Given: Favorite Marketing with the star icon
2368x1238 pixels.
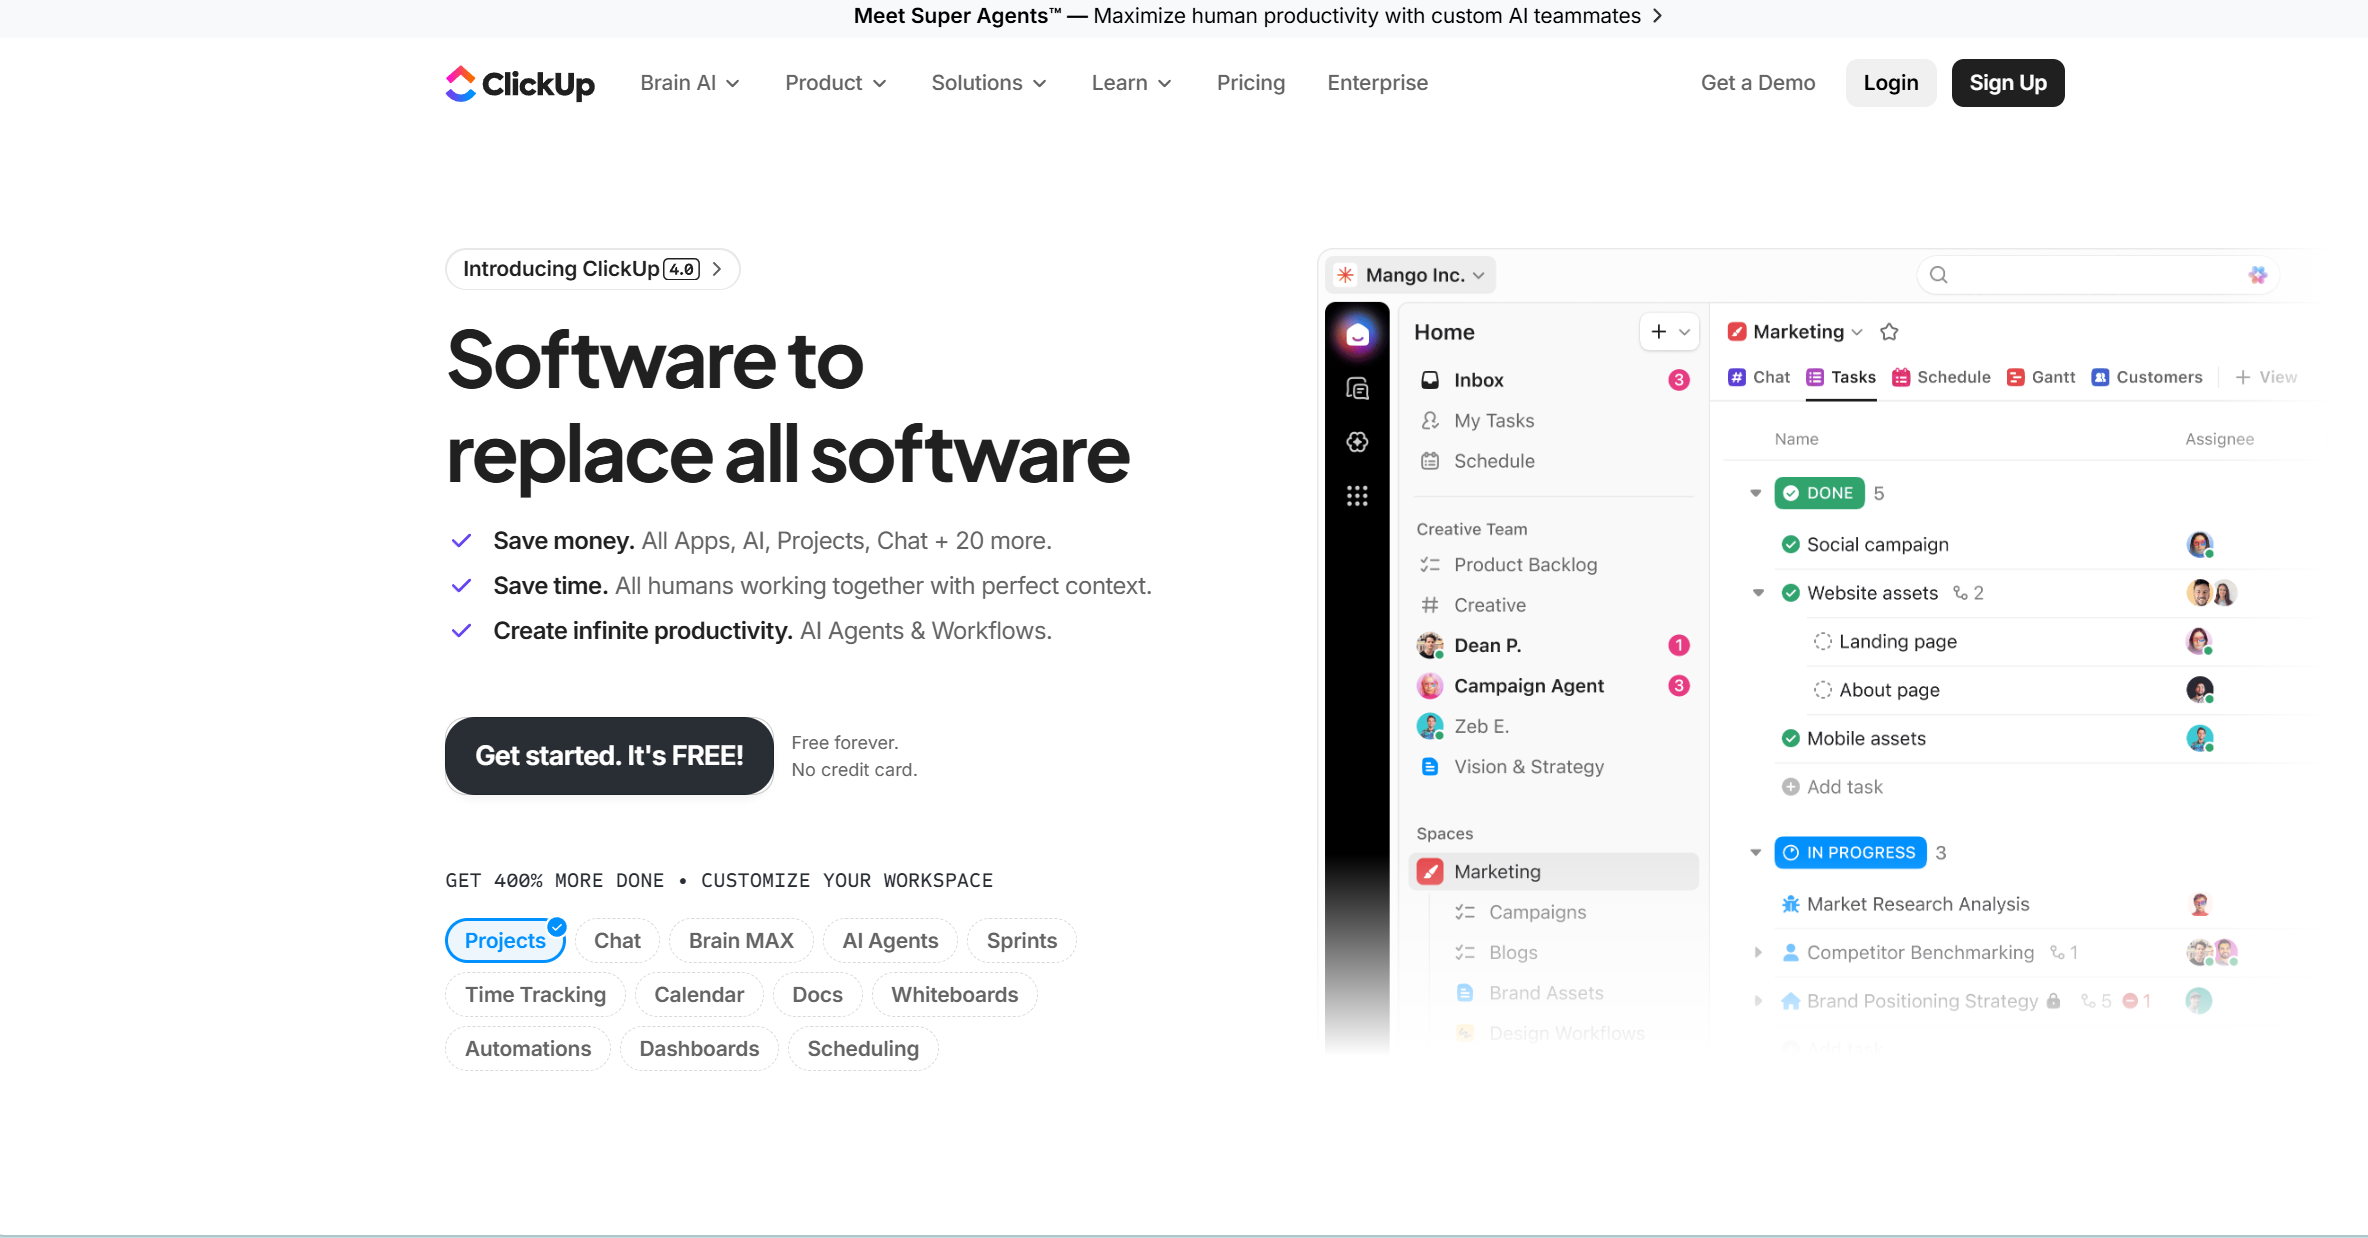Looking at the screenshot, I should point(1889,332).
